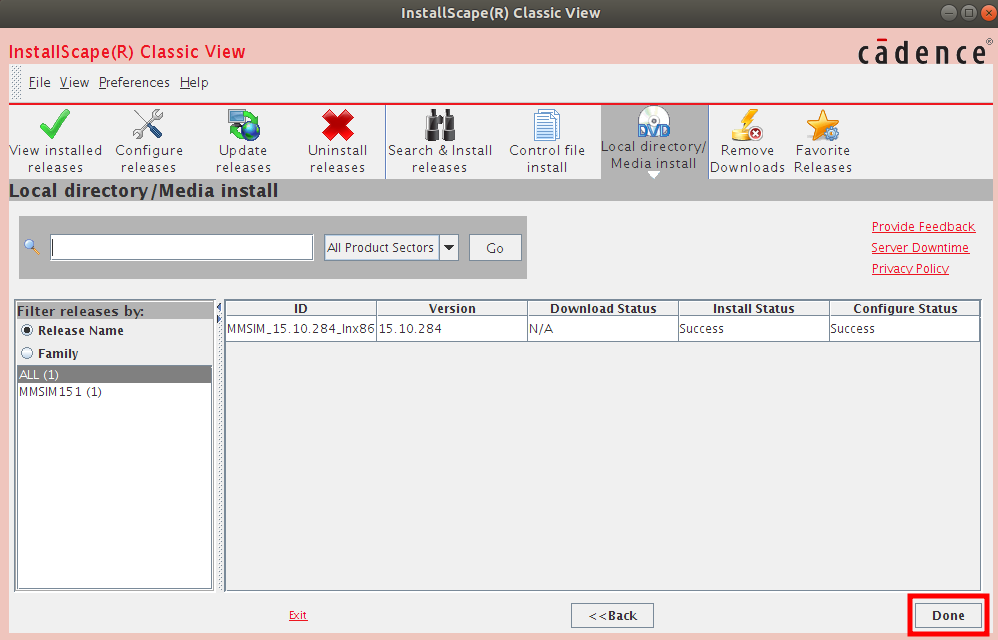This screenshot has width=998, height=640.
Task: Open the View menu
Action: 74,83
